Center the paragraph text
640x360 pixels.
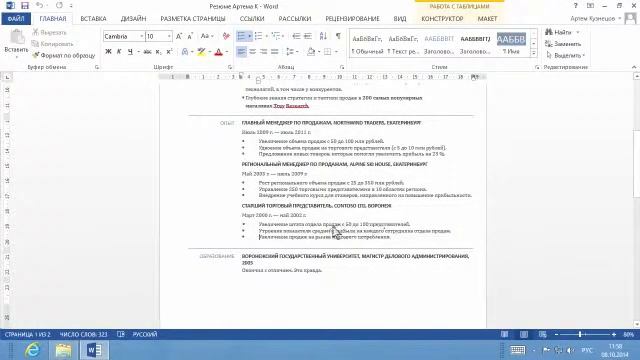click(253, 52)
